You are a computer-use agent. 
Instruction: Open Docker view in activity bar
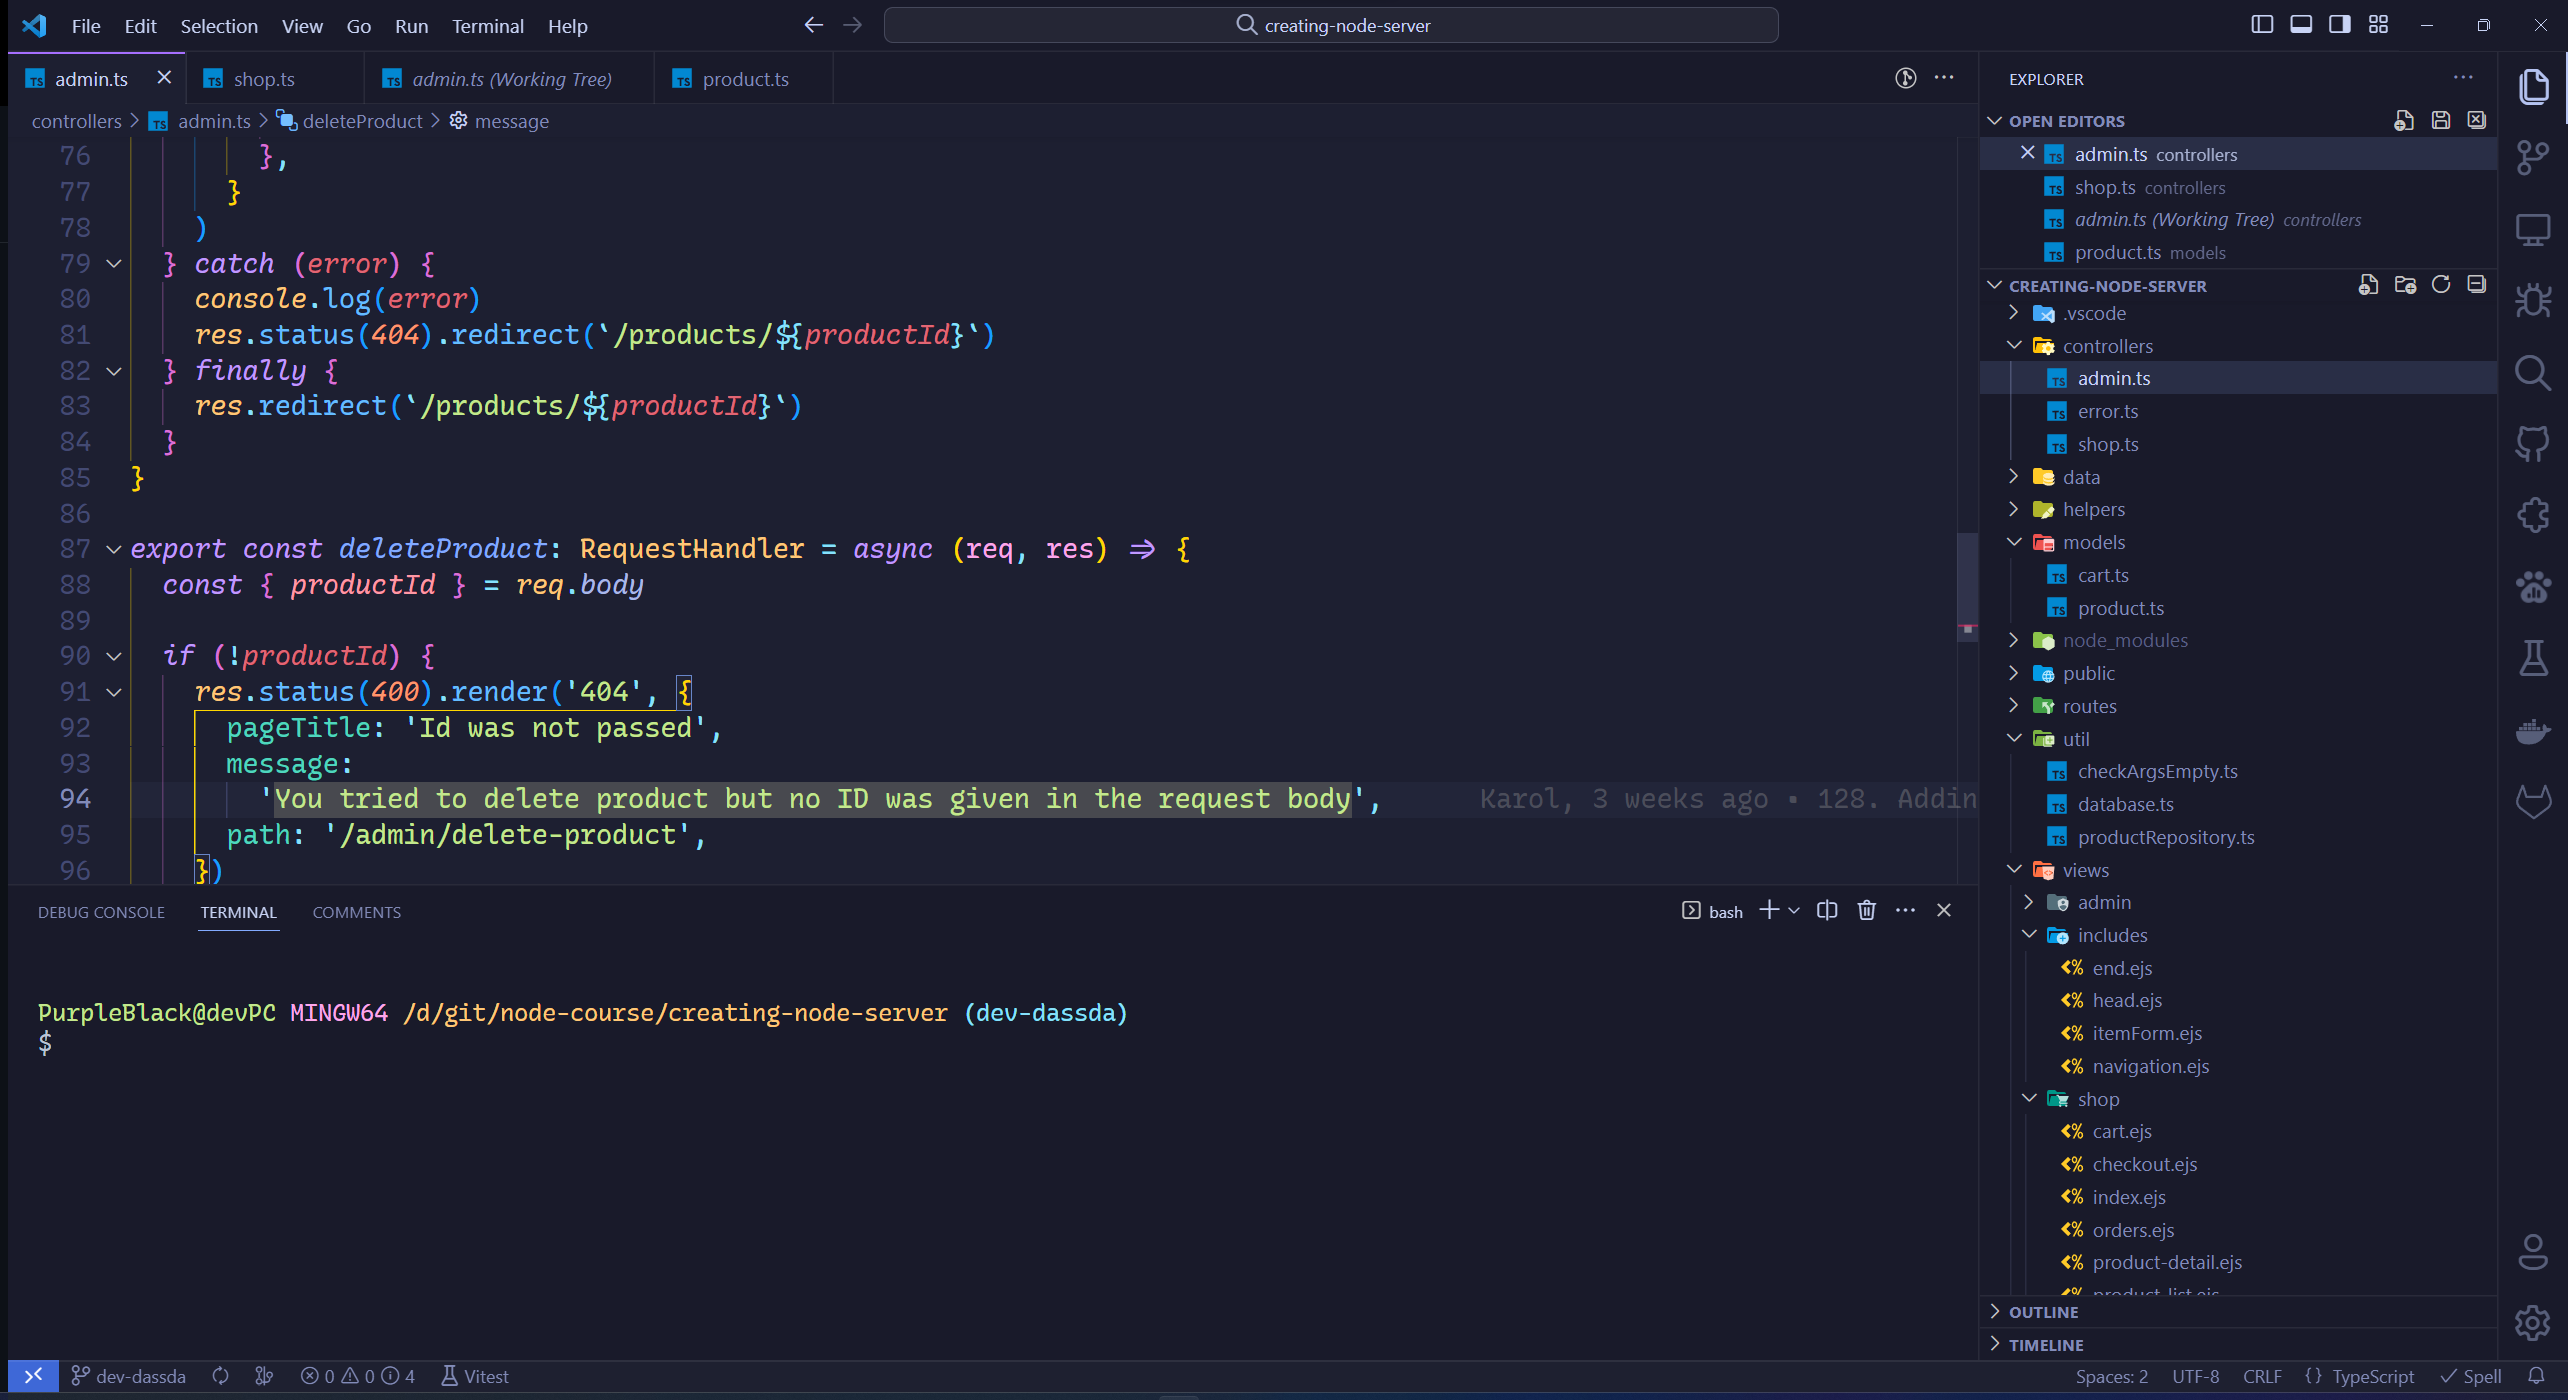2533,731
